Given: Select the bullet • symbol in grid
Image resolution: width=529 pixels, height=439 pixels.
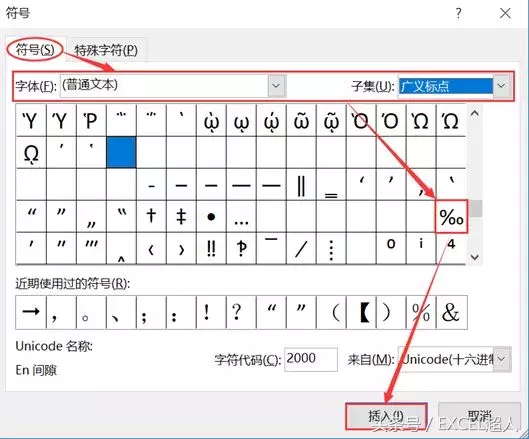Looking at the screenshot, I should (x=211, y=216).
